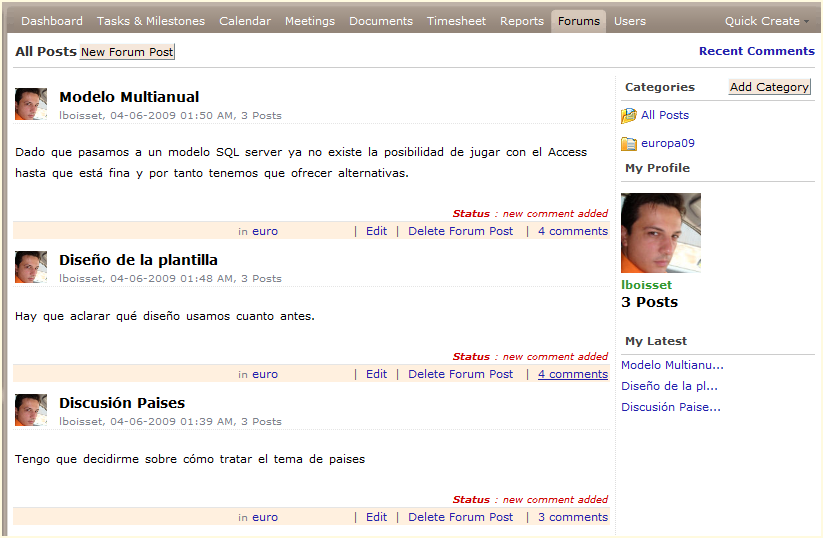Viewport: 823px width, 538px height.
Task: Click avatar beside Discusión Paises post
Action: pos(31,410)
